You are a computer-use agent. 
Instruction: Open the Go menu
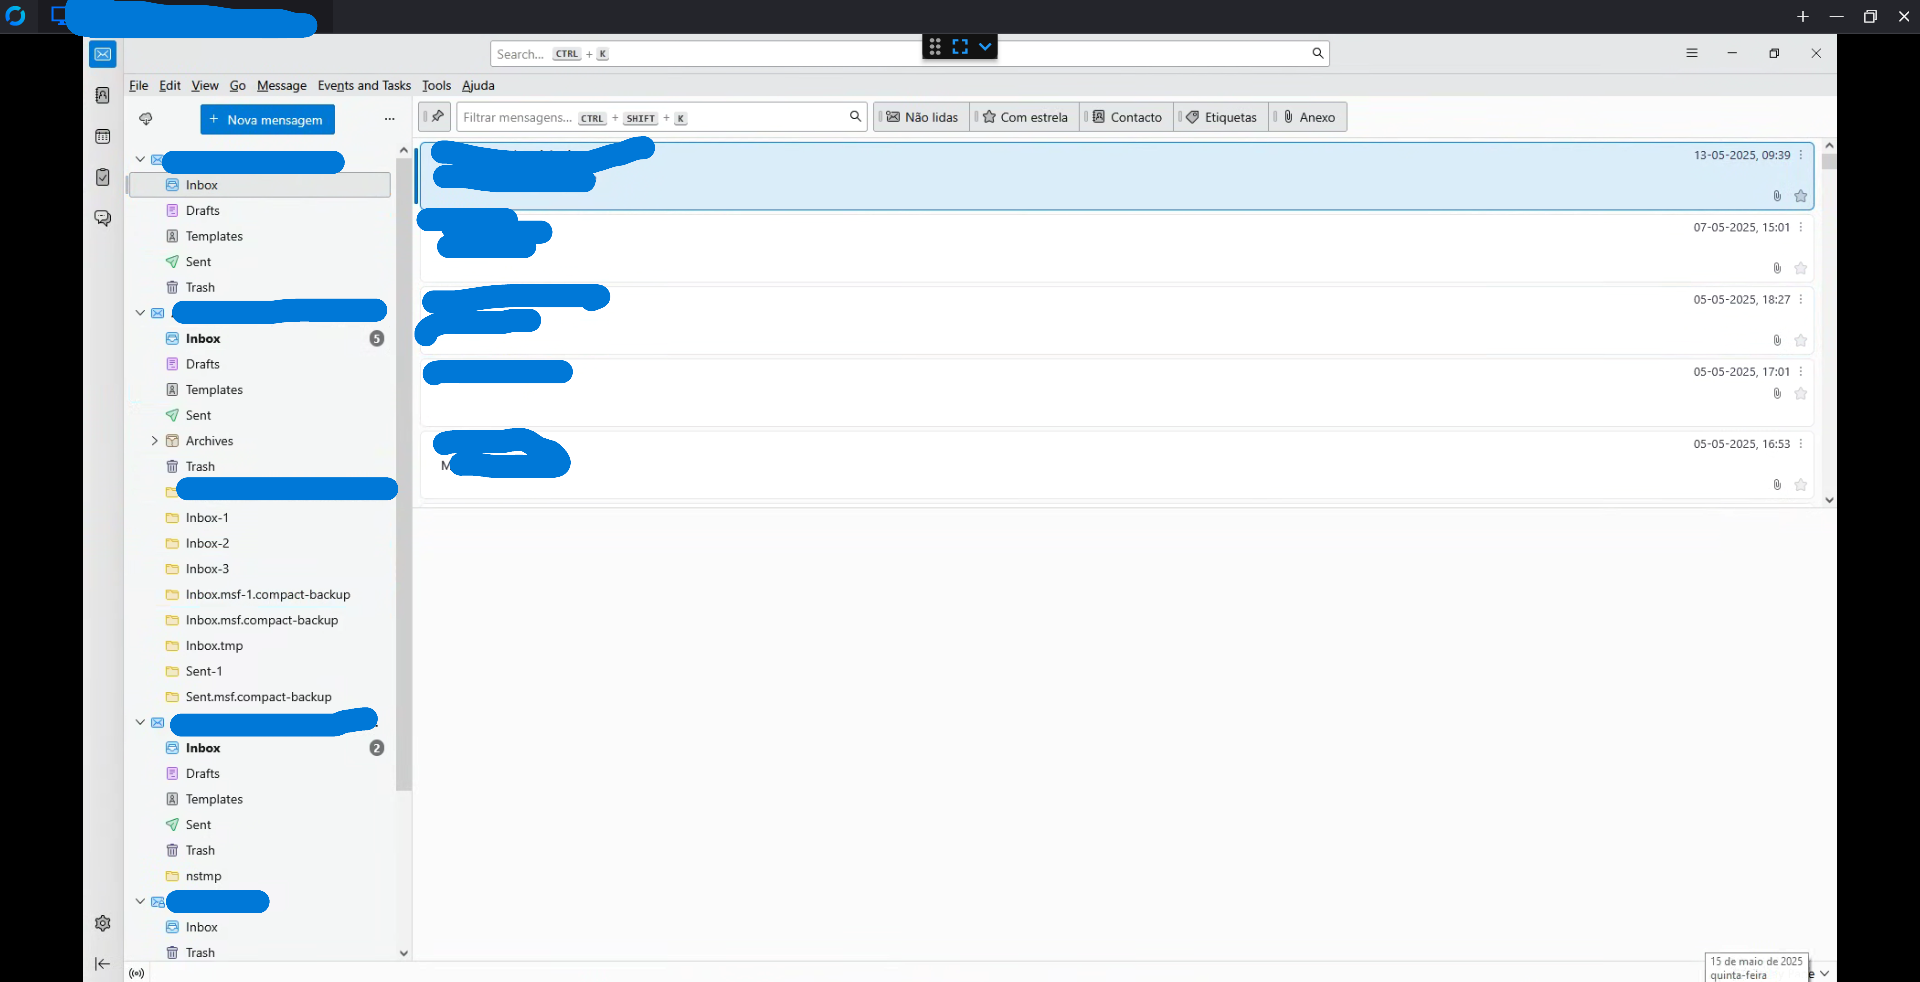pyautogui.click(x=237, y=86)
